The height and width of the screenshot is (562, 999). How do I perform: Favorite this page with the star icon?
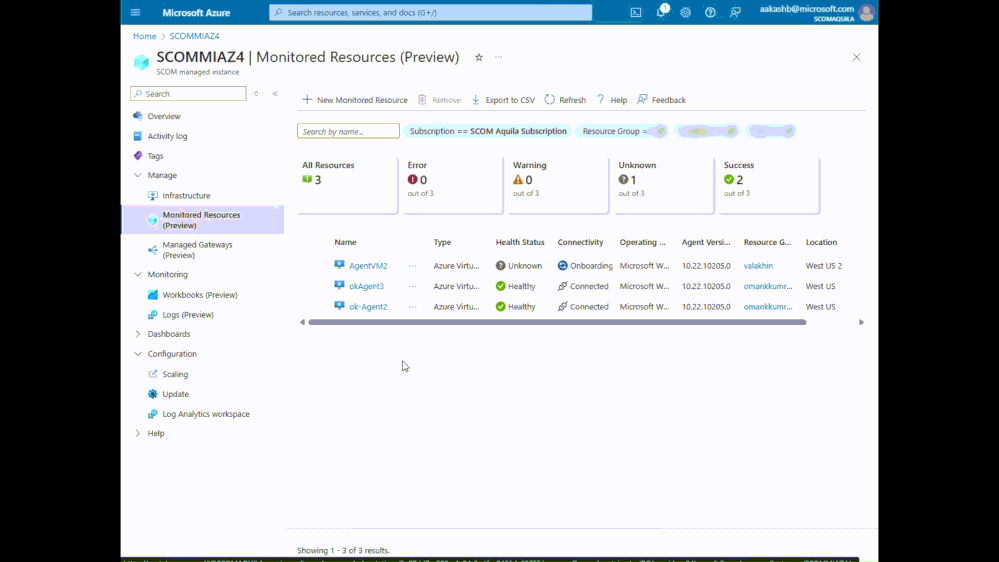(x=479, y=57)
